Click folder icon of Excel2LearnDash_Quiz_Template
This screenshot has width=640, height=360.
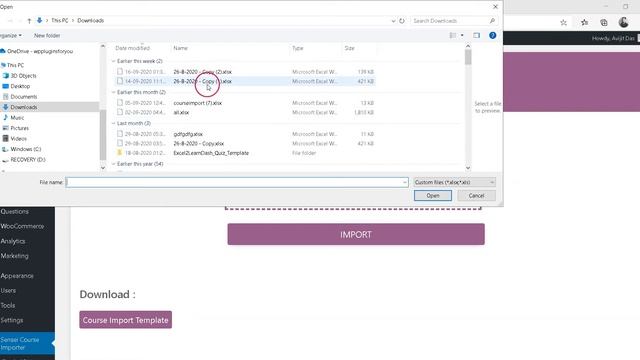click(120, 153)
